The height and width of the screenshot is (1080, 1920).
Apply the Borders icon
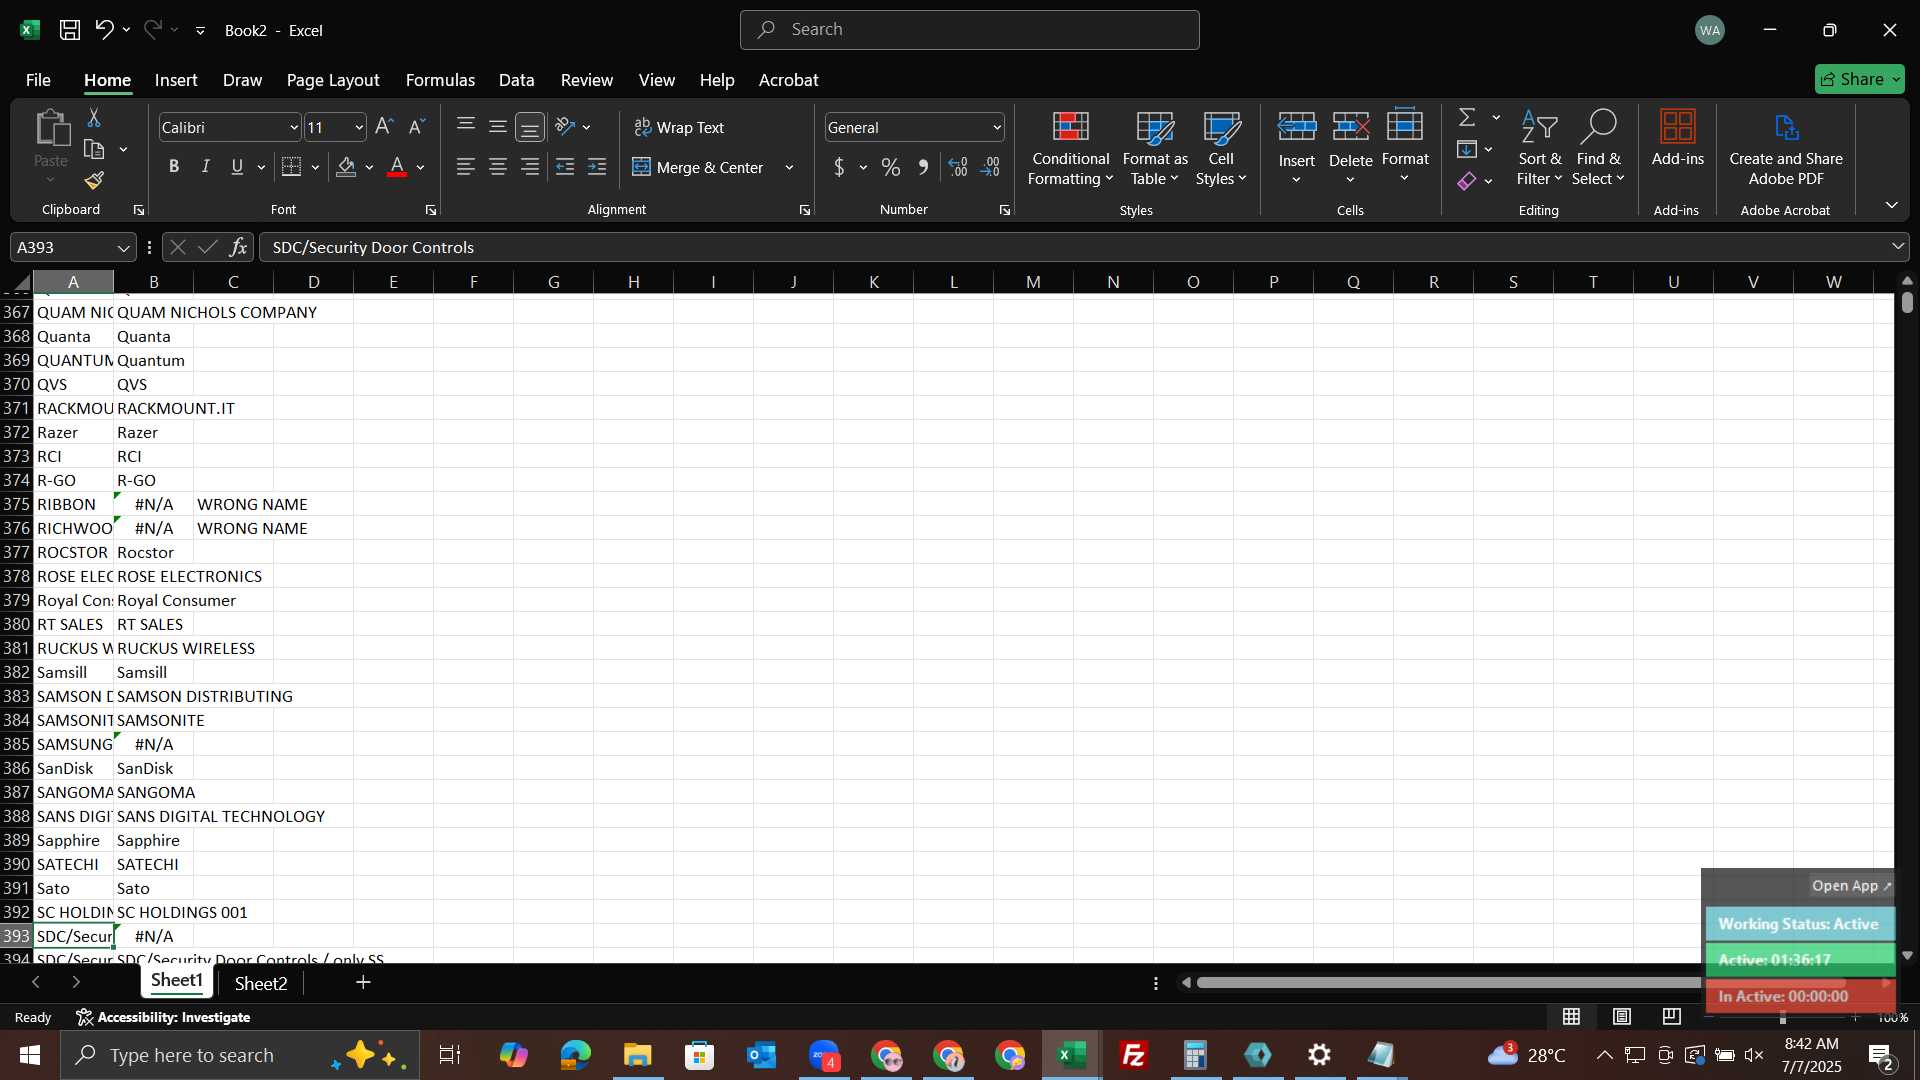[292, 167]
